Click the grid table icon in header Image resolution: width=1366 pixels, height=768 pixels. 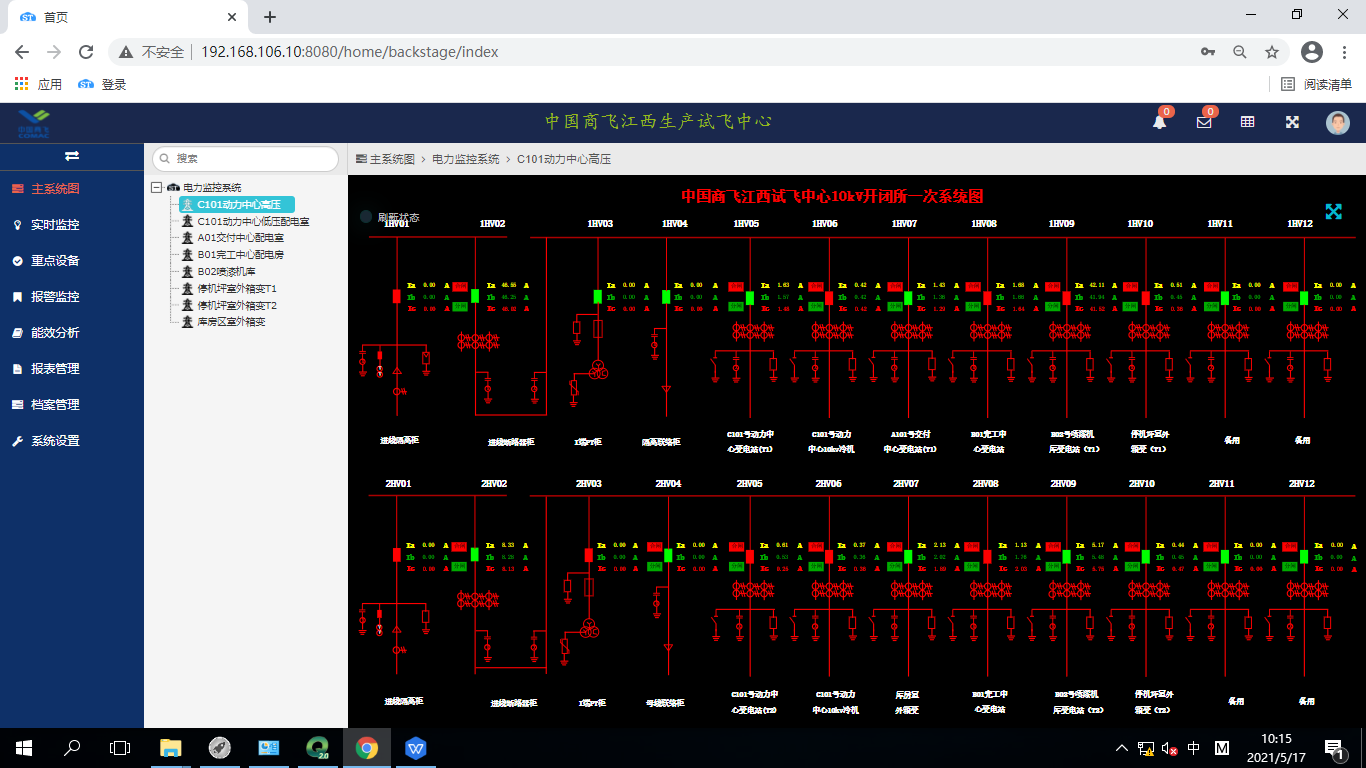(1248, 122)
